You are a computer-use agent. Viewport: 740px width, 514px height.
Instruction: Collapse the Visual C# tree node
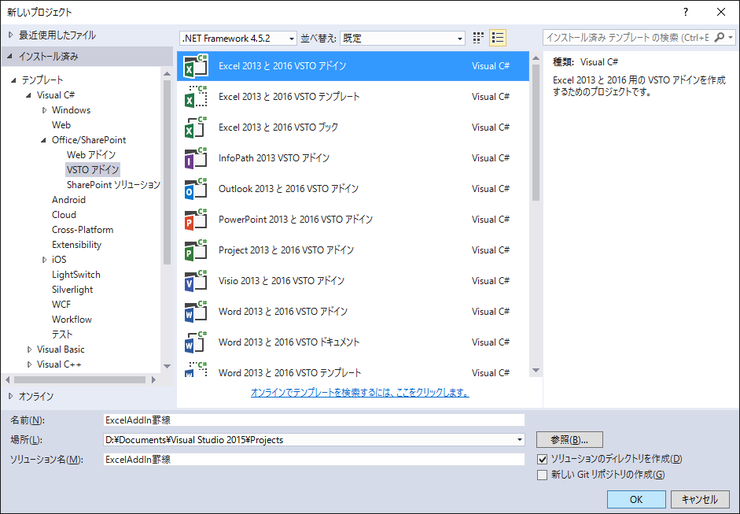point(29,95)
